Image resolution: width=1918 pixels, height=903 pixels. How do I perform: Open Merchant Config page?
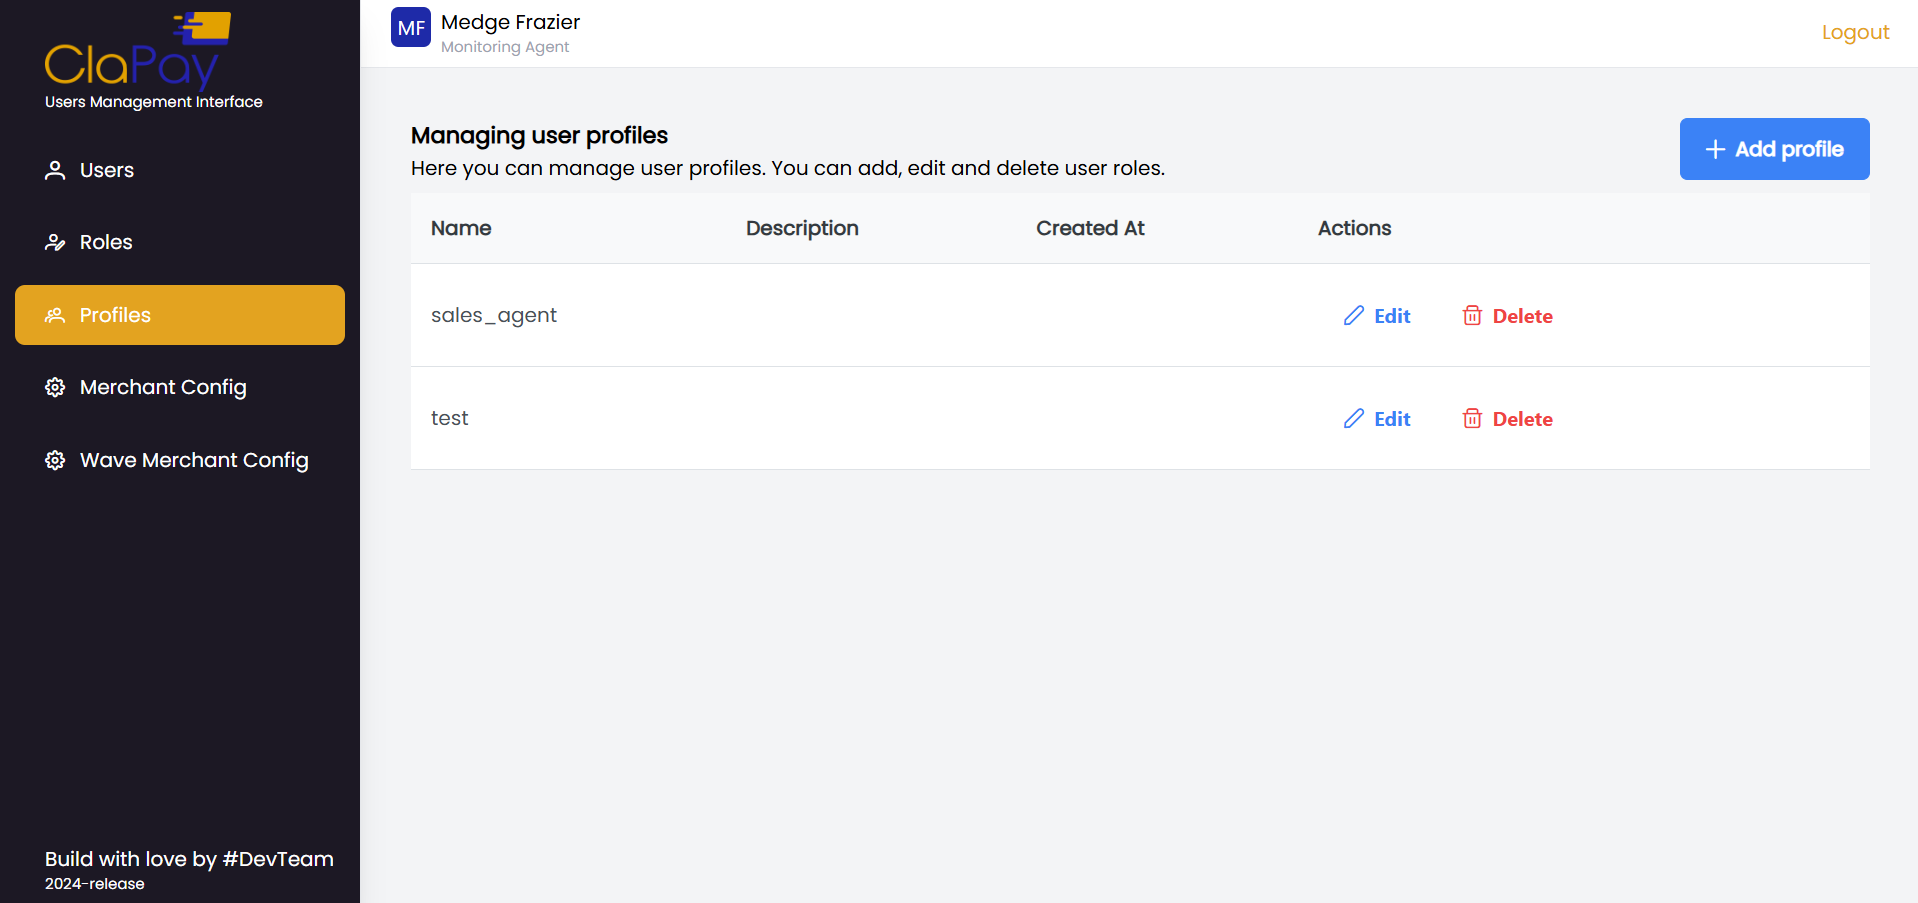[163, 388]
